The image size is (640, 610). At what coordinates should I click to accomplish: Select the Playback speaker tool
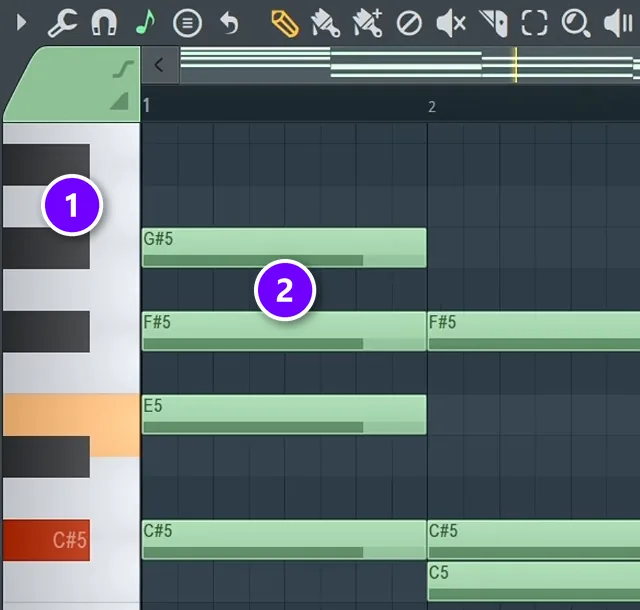(x=618, y=23)
